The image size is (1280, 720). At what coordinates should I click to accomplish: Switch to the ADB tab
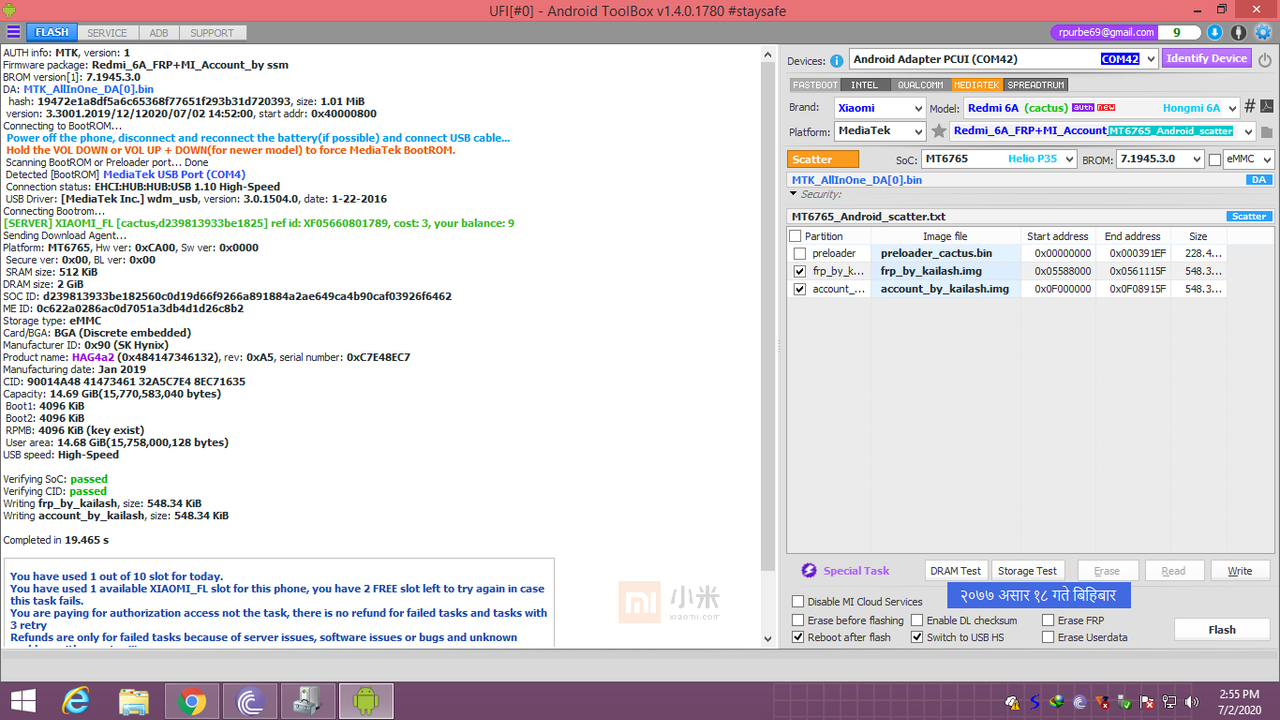[159, 33]
